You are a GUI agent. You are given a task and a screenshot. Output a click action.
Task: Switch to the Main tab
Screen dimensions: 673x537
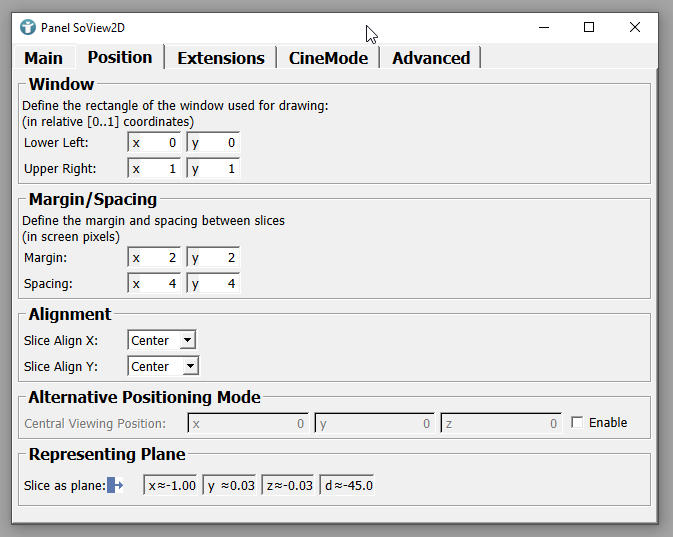click(x=43, y=58)
